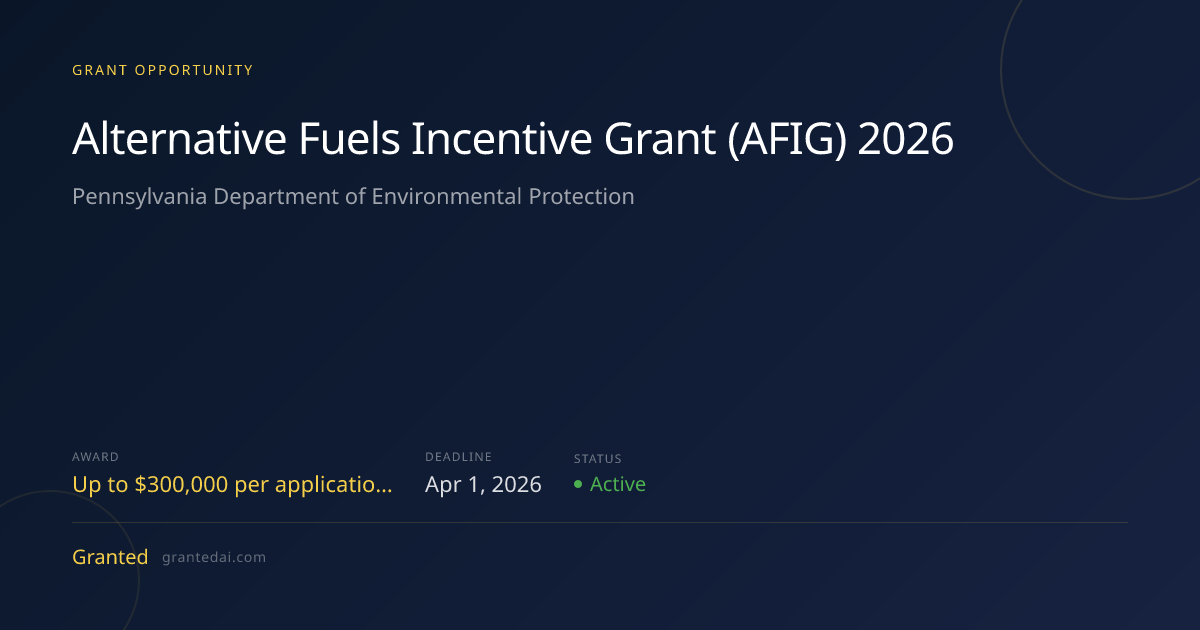This screenshot has height=630, width=1200.
Task: Click the 'GRANT OPPORTUNITY' label
Action: [x=163, y=70]
